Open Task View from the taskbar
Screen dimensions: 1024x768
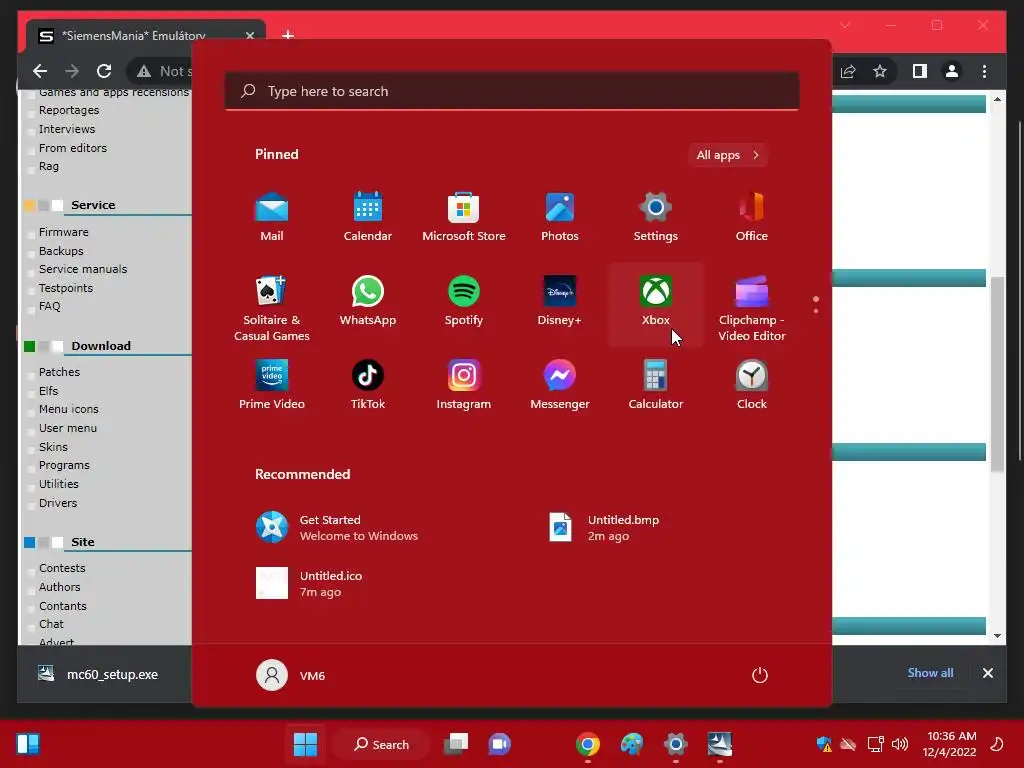[456, 744]
